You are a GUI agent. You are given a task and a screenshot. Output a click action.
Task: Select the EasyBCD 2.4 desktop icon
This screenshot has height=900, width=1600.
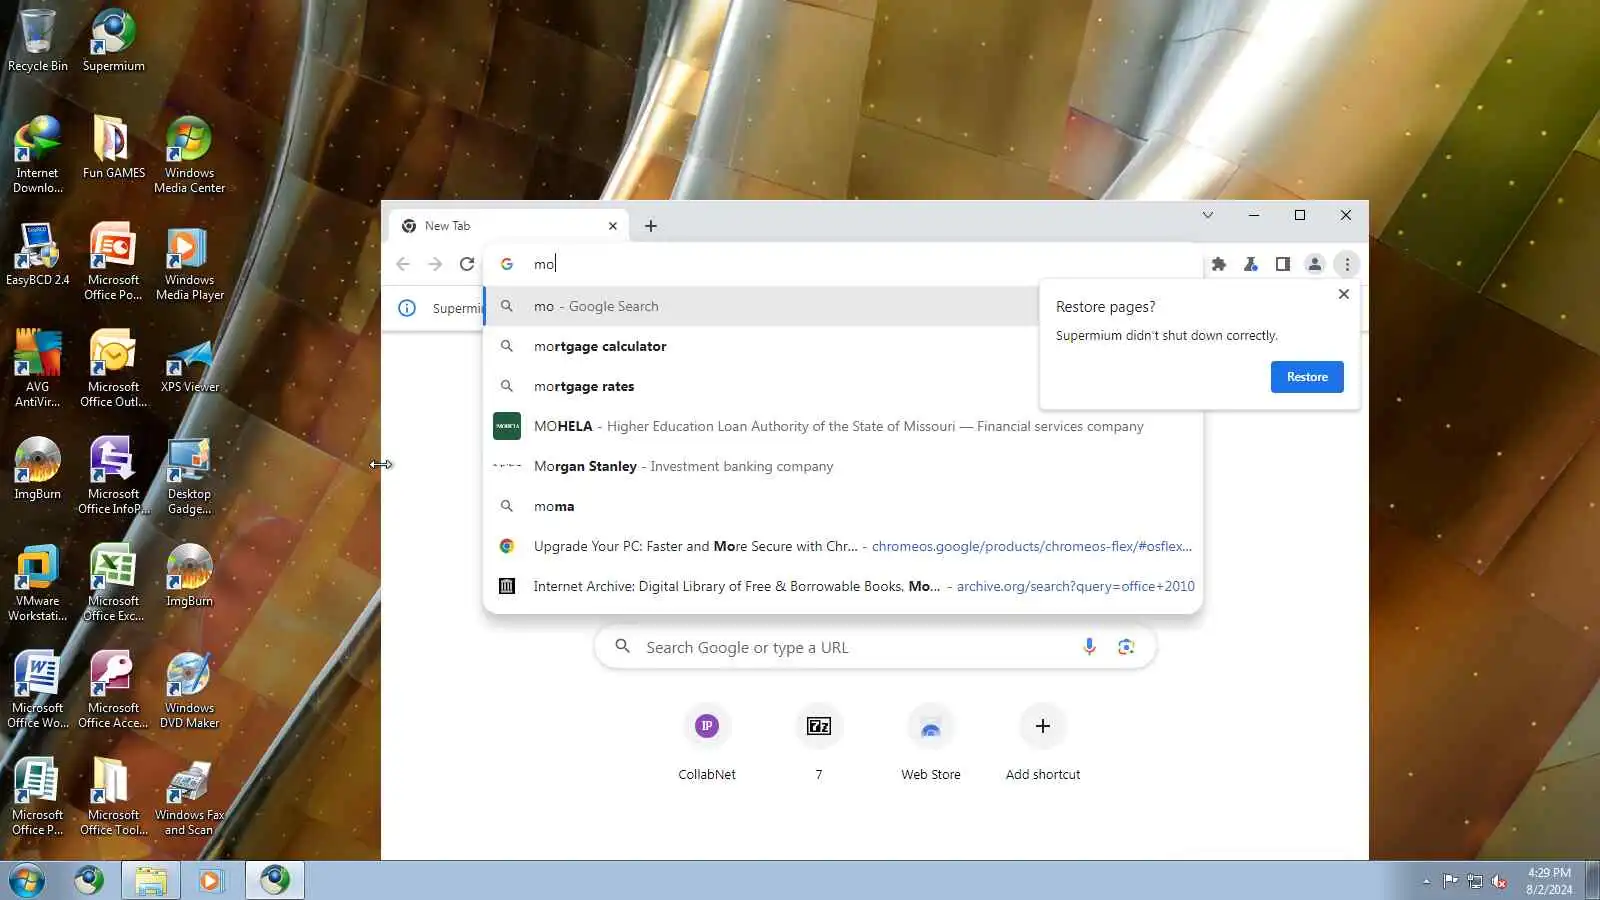pyautogui.click(x=38, y=254)
